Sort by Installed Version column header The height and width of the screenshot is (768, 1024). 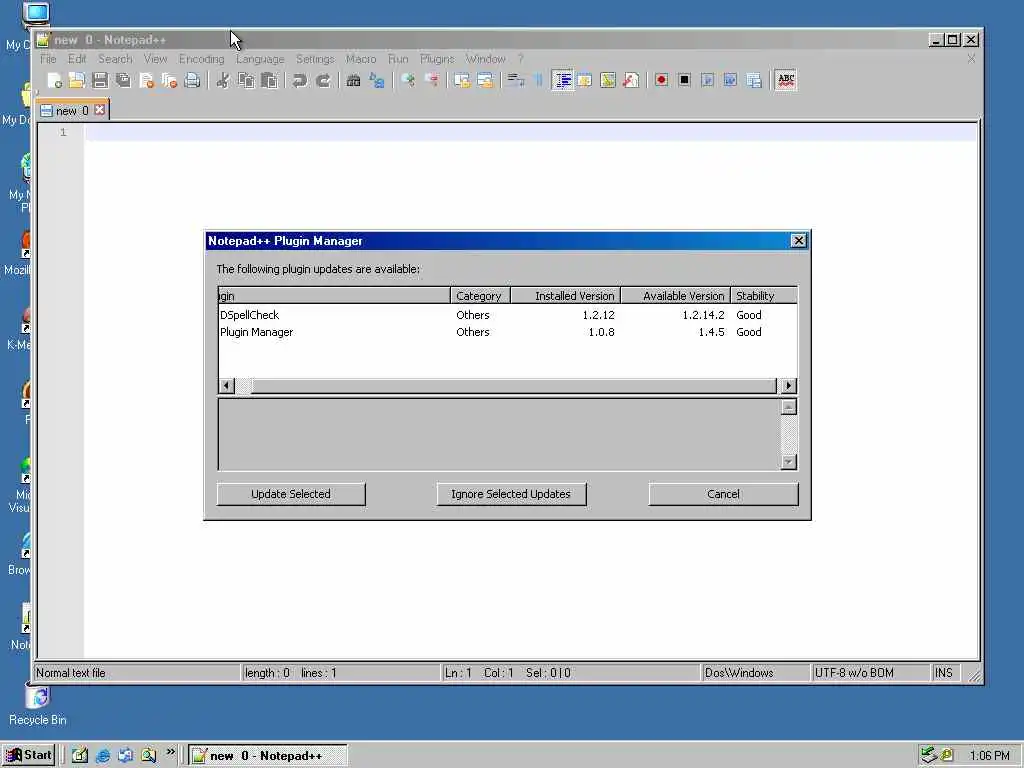click(x=566, y=296)
